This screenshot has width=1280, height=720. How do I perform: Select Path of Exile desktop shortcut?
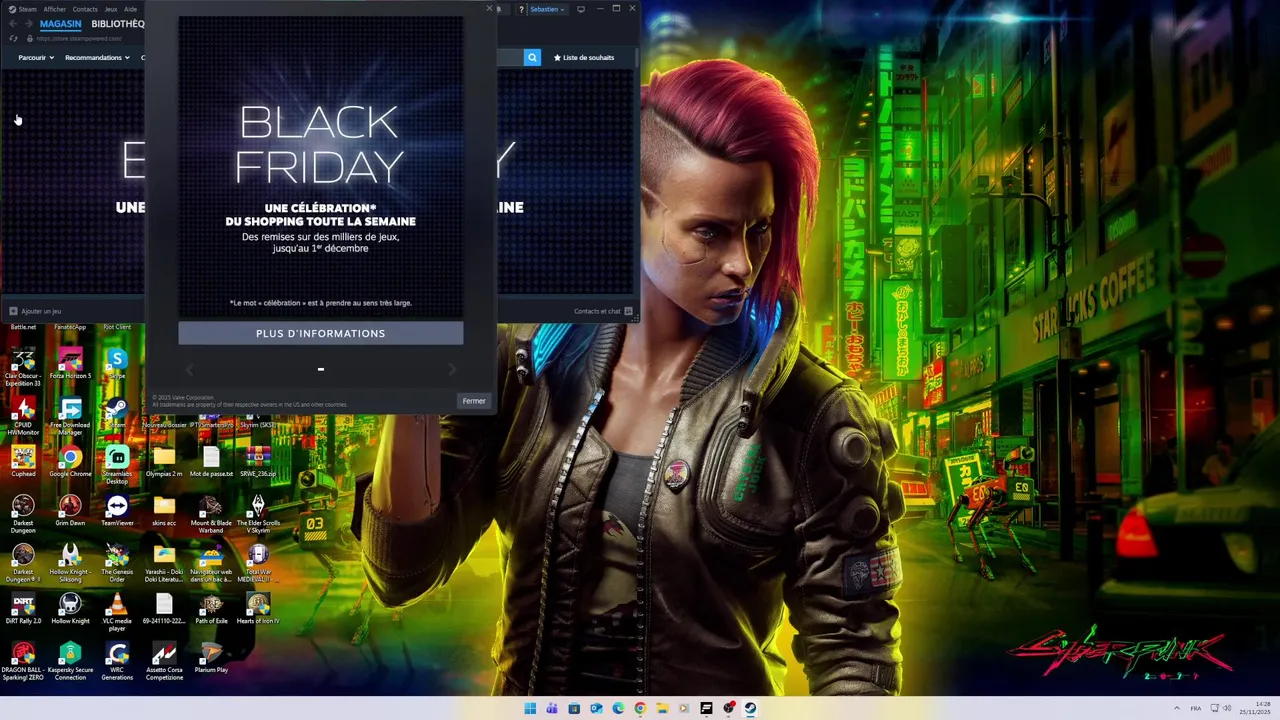(211, 609)
